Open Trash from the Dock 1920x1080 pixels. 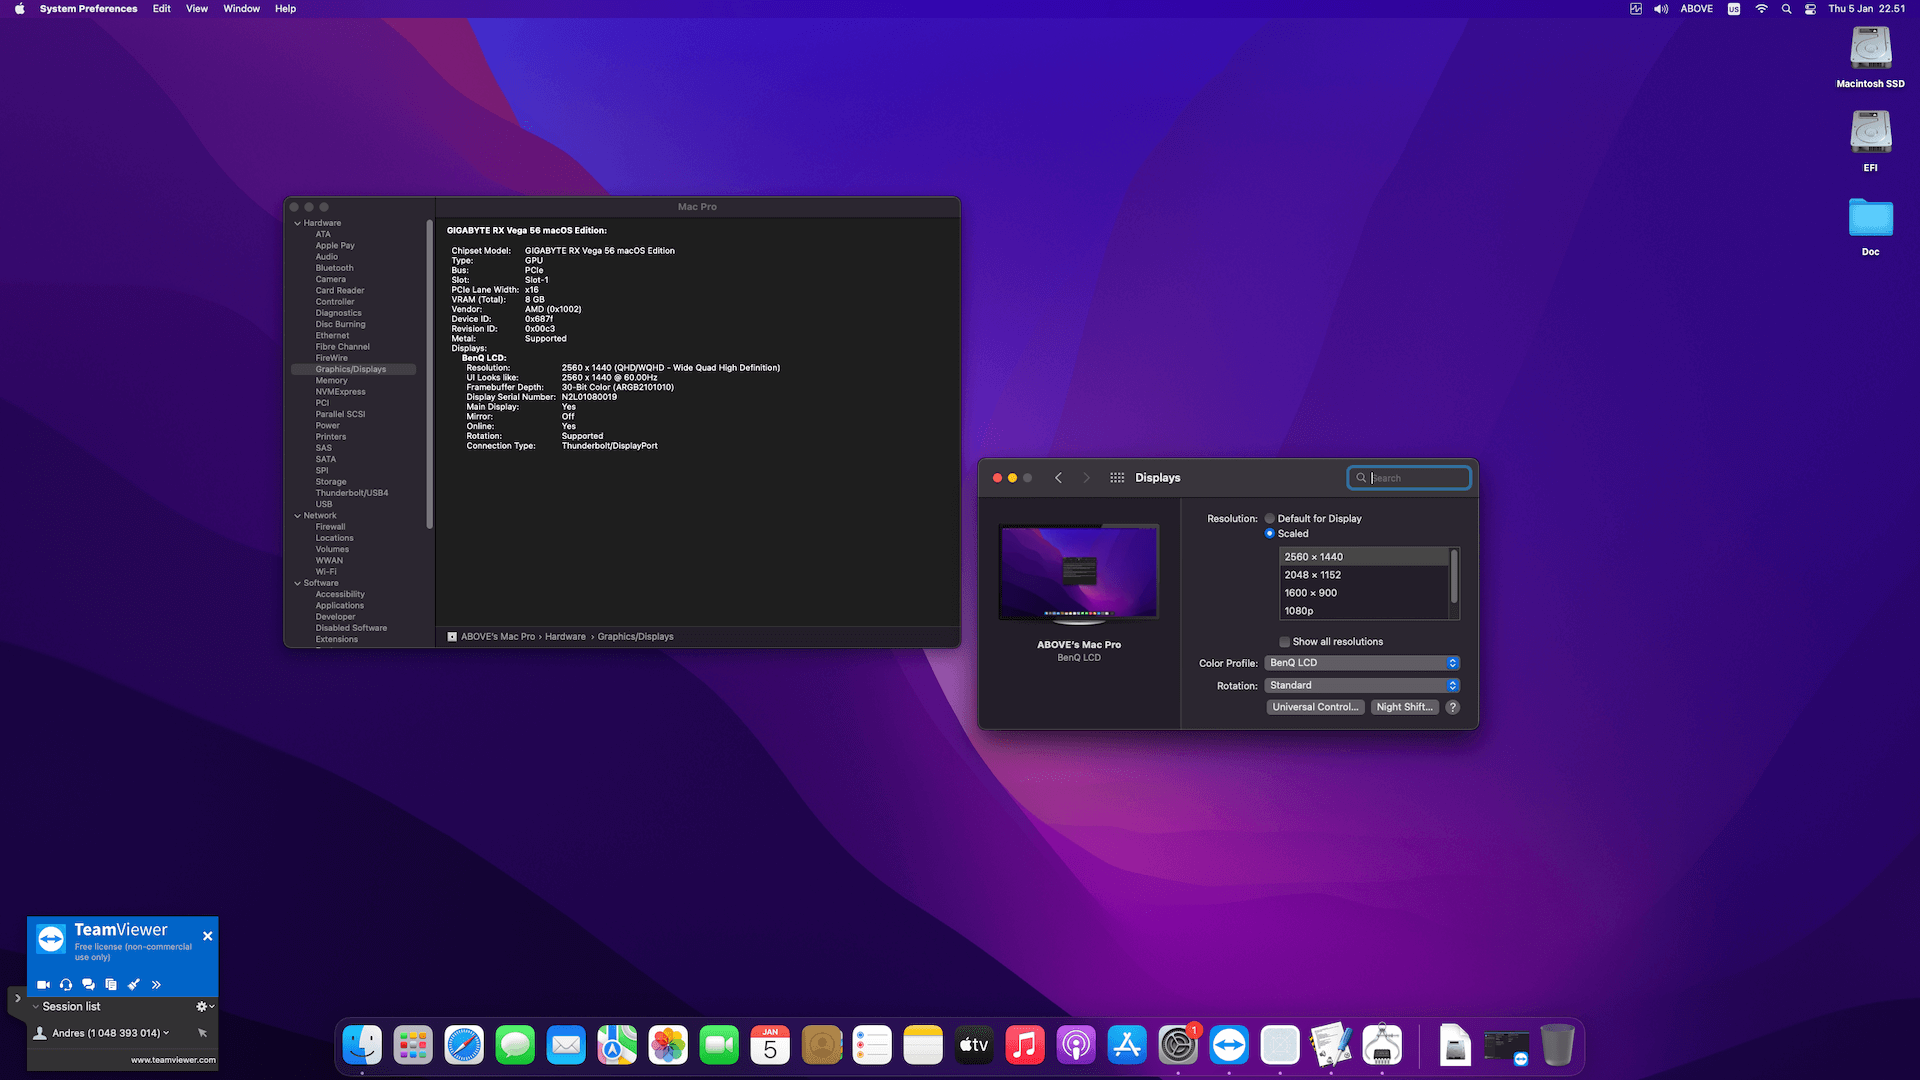click(1557, 1046)
